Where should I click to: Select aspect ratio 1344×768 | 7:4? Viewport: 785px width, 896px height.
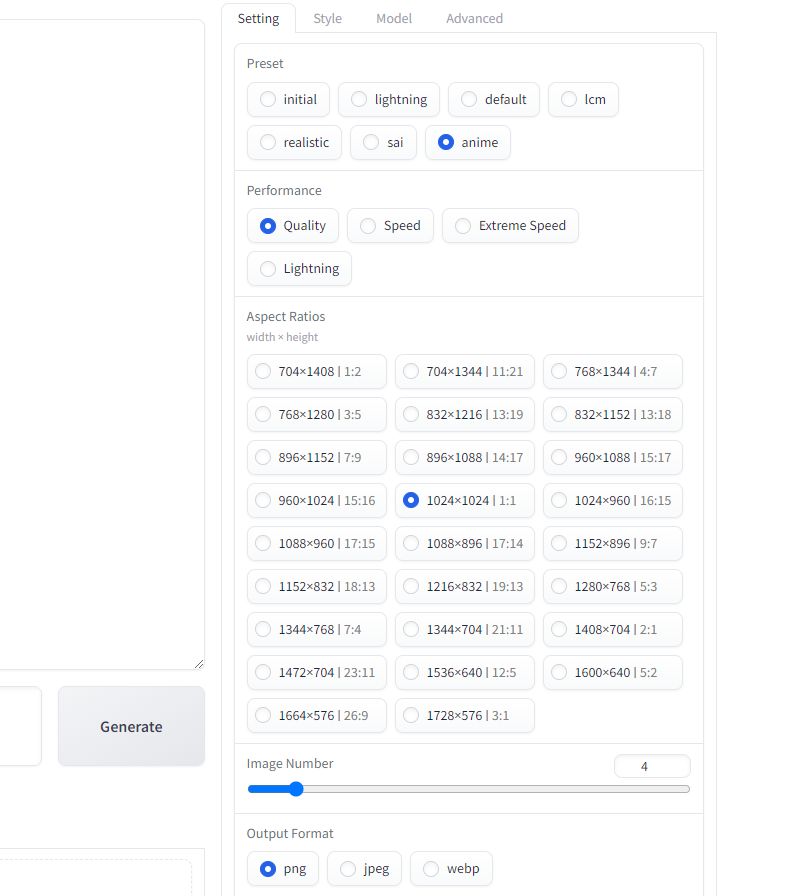pyautogui.click(x=317, y=629)
